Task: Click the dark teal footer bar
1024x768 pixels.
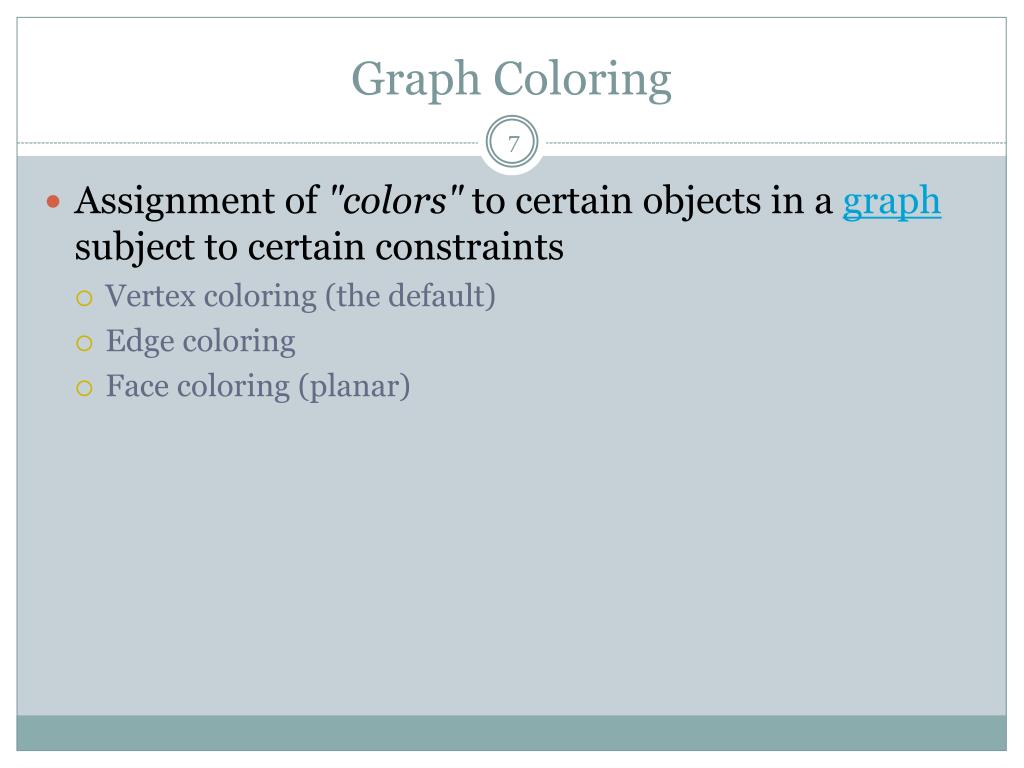Action: click(511, 733)
